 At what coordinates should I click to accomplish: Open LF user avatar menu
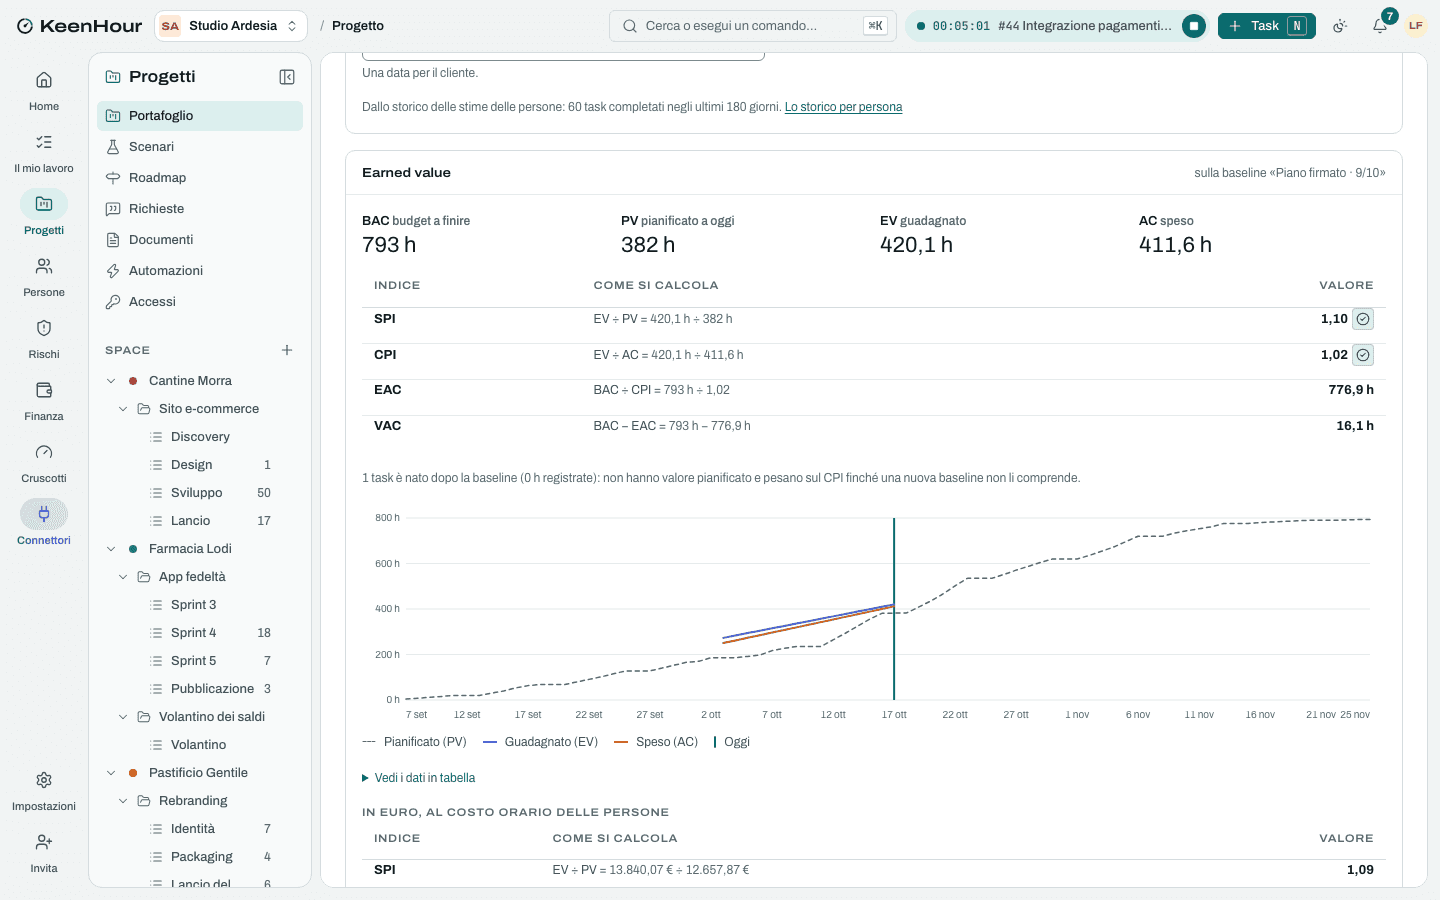(1415, 26)
